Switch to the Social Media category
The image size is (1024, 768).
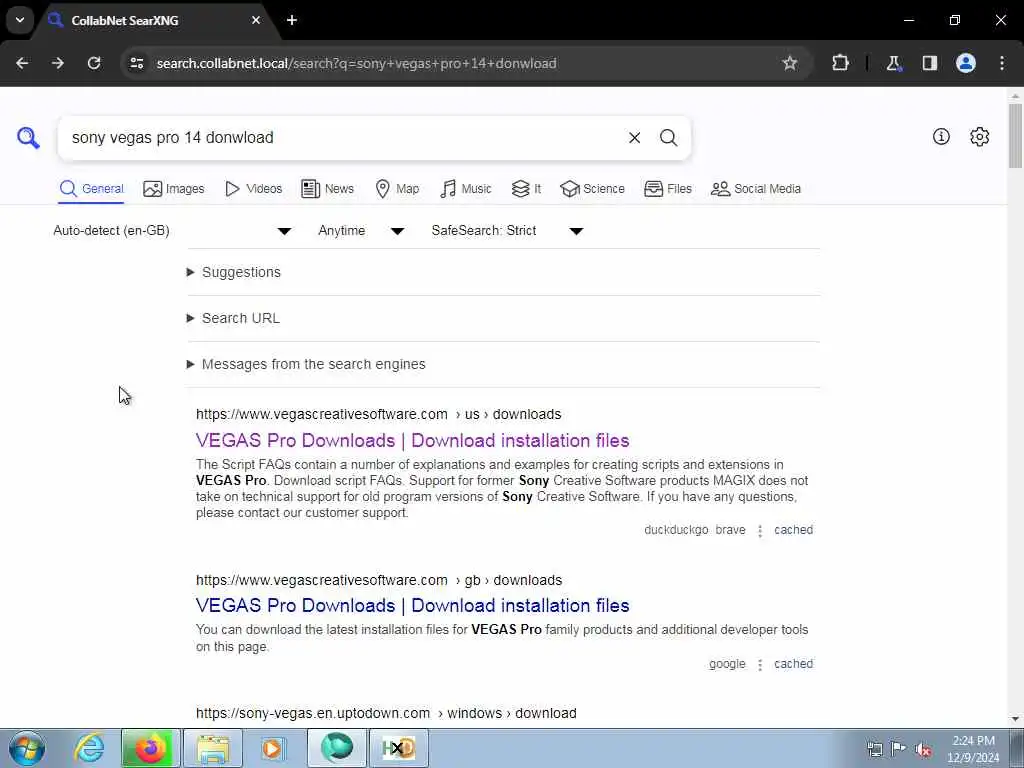coord(756,189)
